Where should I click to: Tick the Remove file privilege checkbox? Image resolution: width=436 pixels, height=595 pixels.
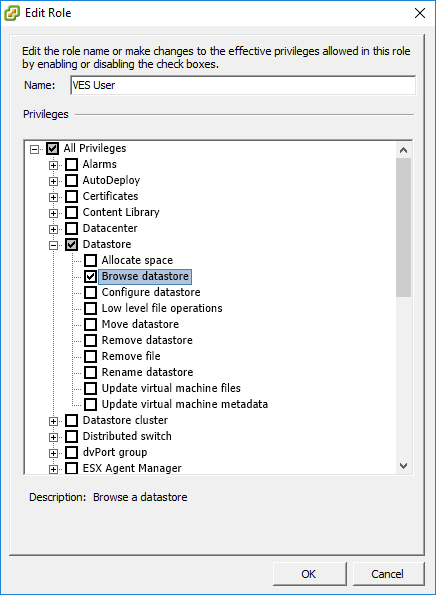click(90, 356)
